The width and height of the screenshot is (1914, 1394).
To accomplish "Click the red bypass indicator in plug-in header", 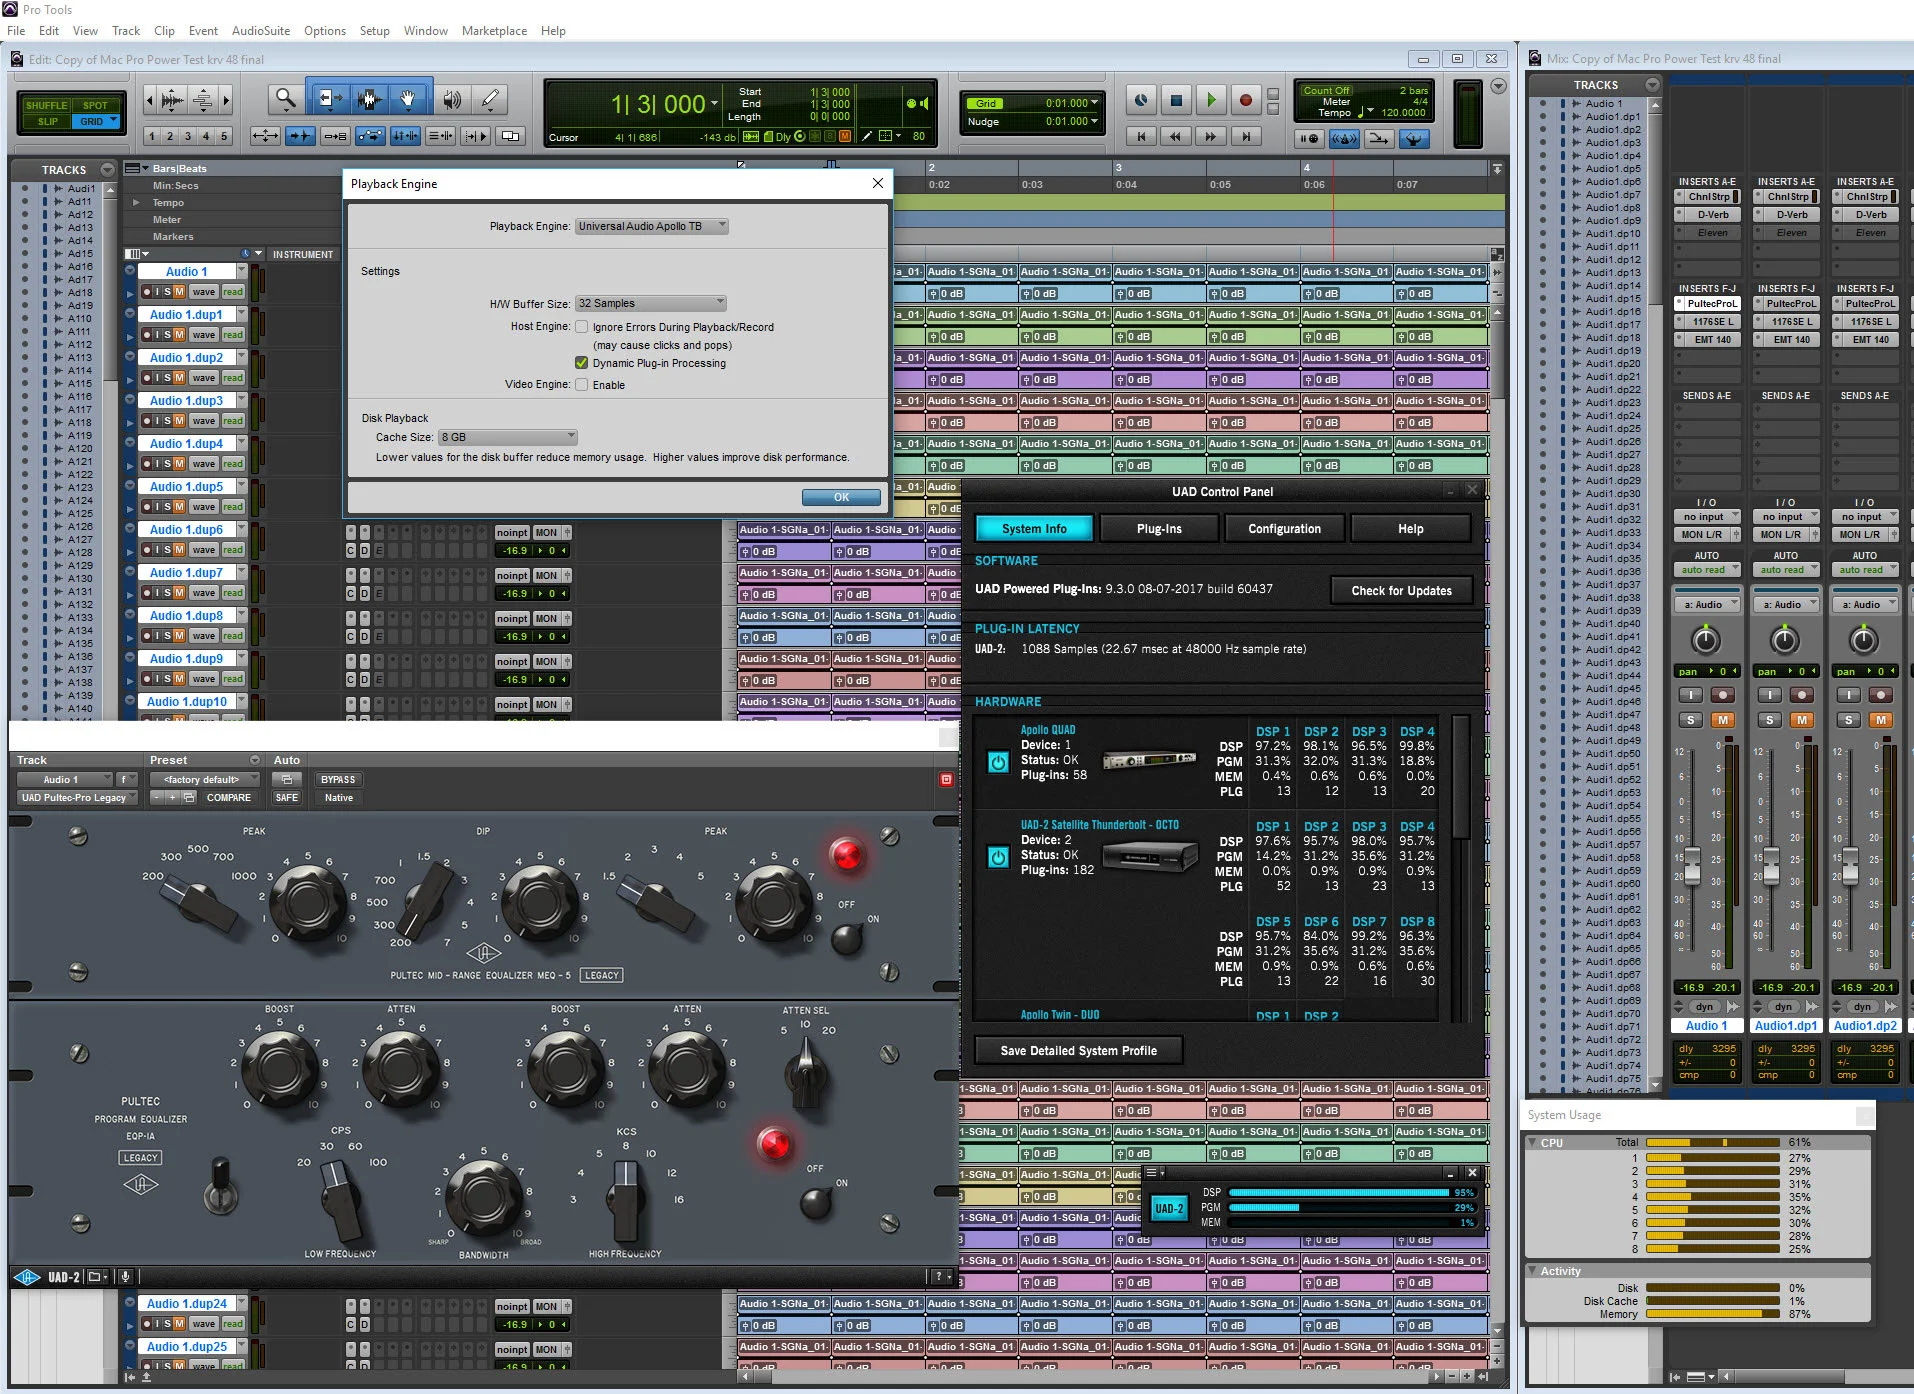I will click(x=946, y=779).
